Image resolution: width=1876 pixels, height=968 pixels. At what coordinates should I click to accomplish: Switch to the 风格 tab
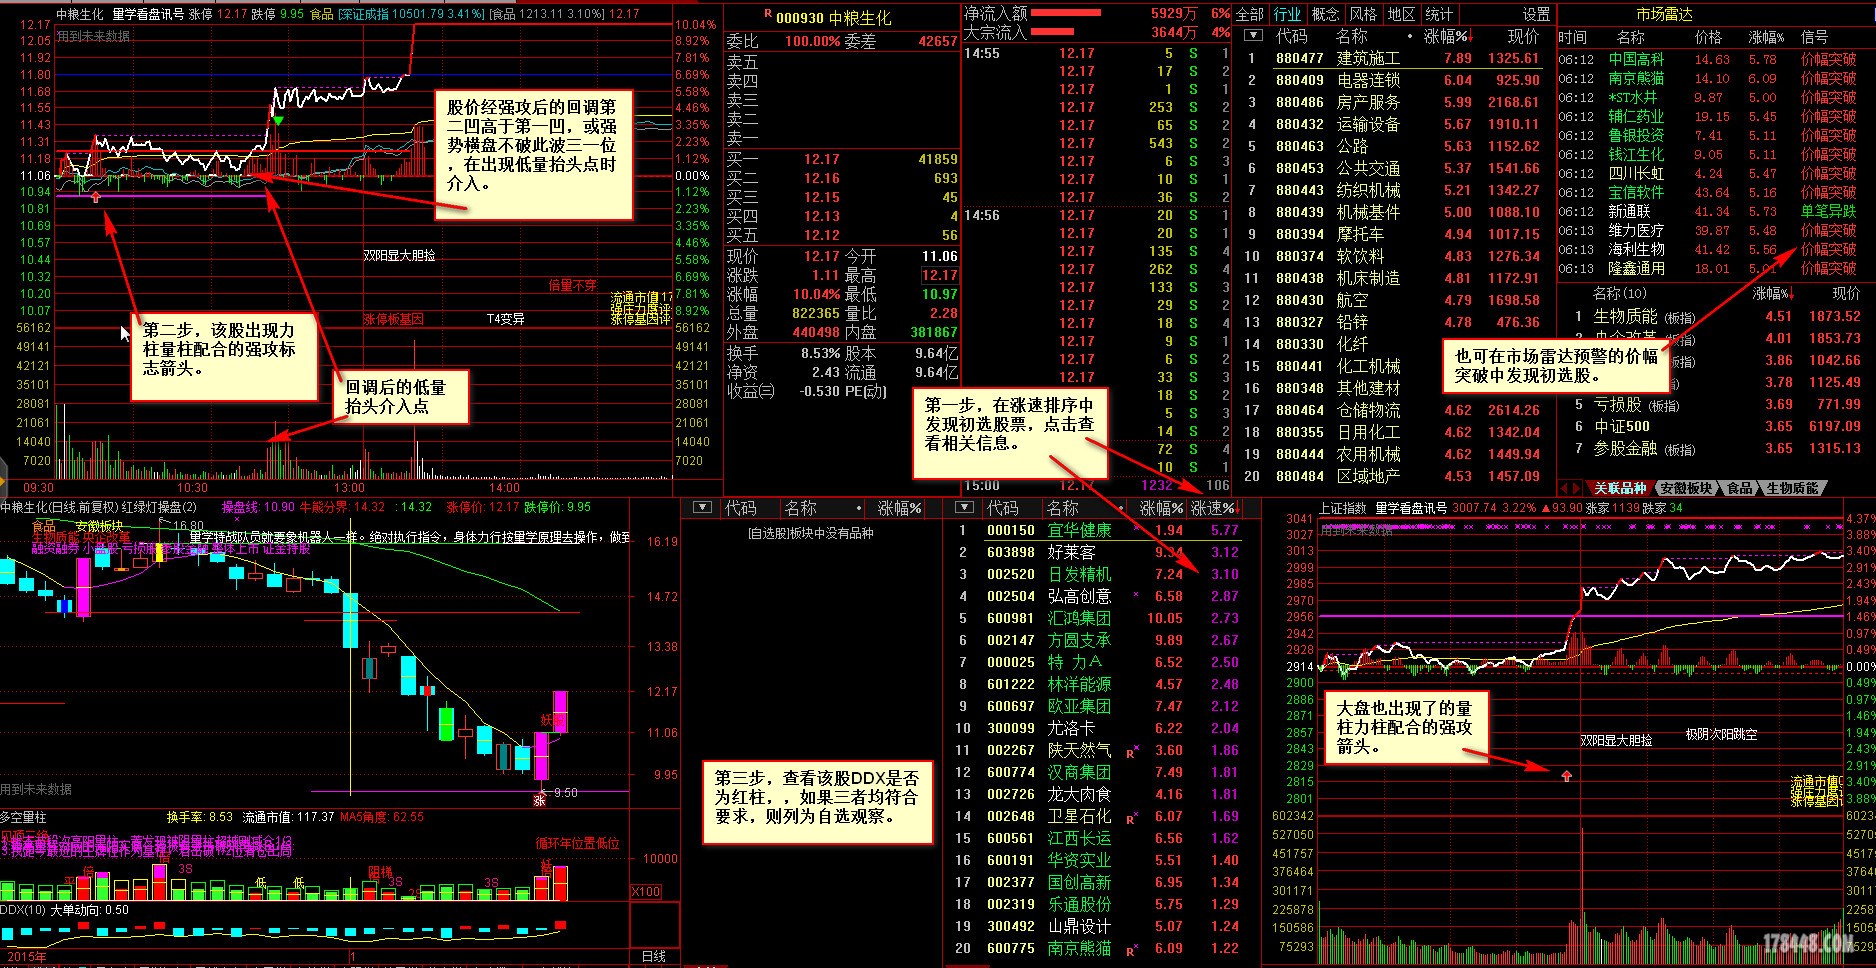coord(1363,14)
